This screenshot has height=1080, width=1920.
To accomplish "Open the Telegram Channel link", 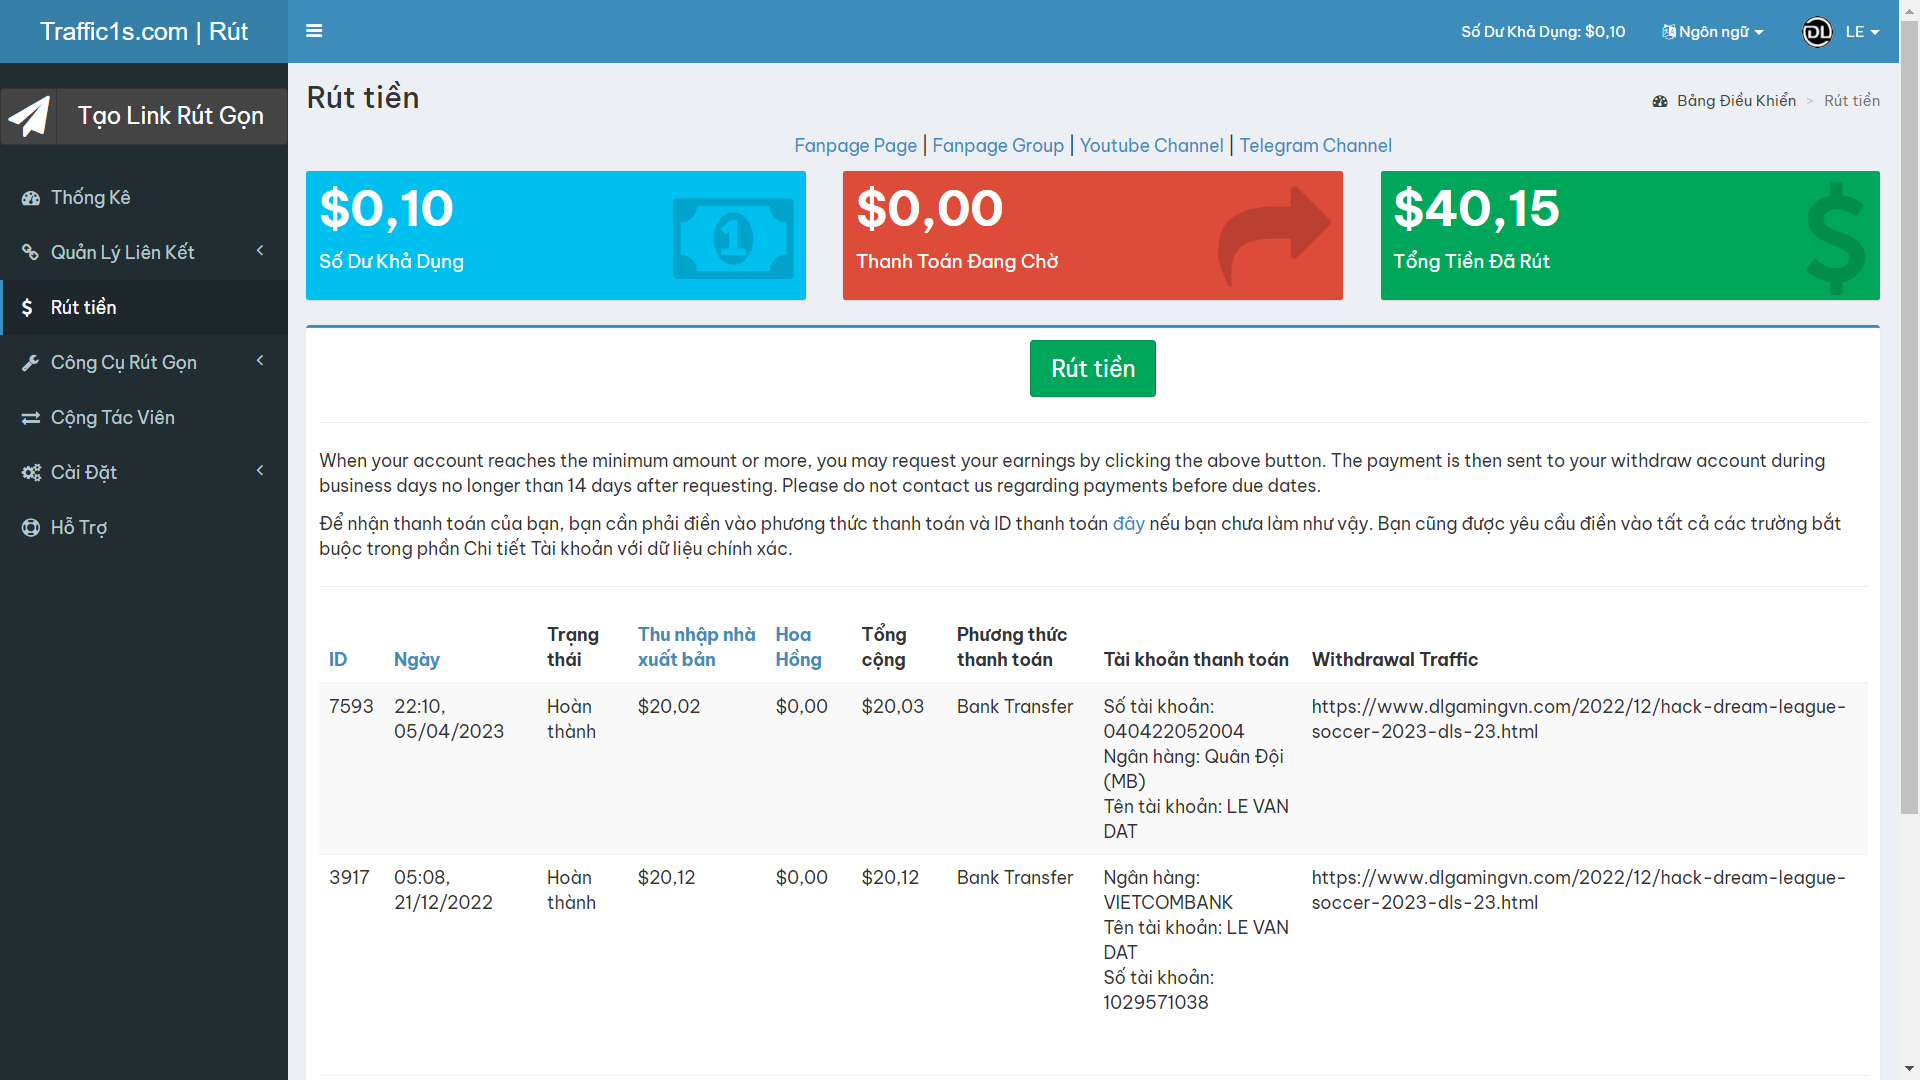I will (x=1315, y=146).
